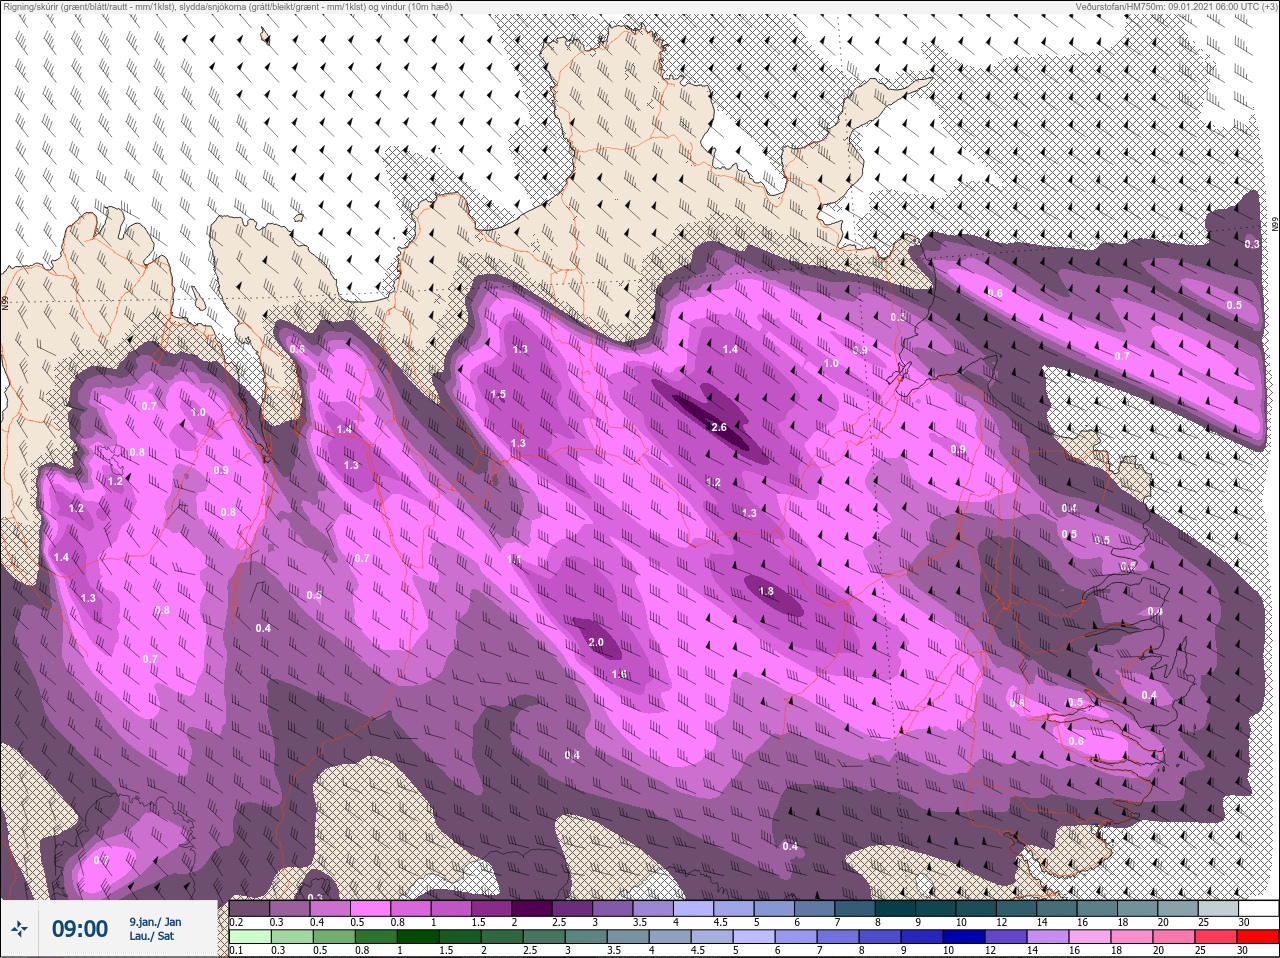Click the '30' label ending the upper legend row
The image size is (1280, 958).
1244,922
